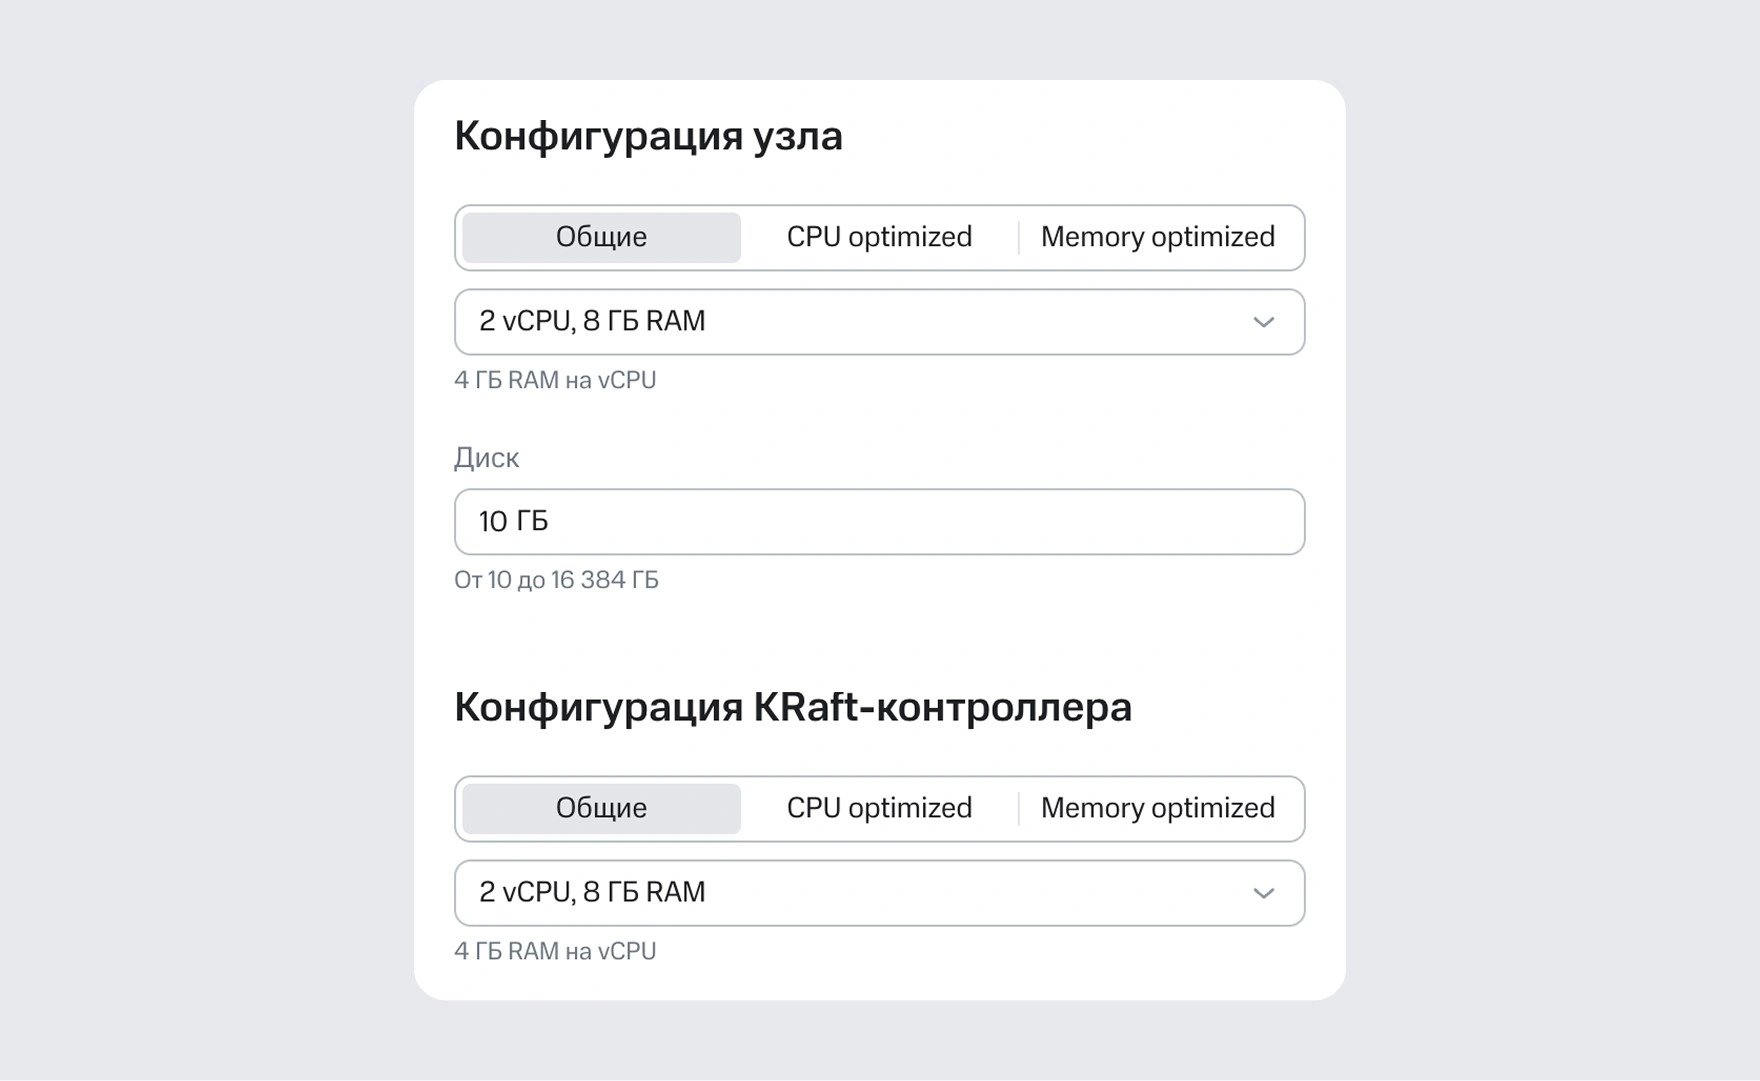The width and height of the screenshot is (1760, 1081).
Task: Select 'Memory optimized' for the KRaft controller
Action: 1157,808
